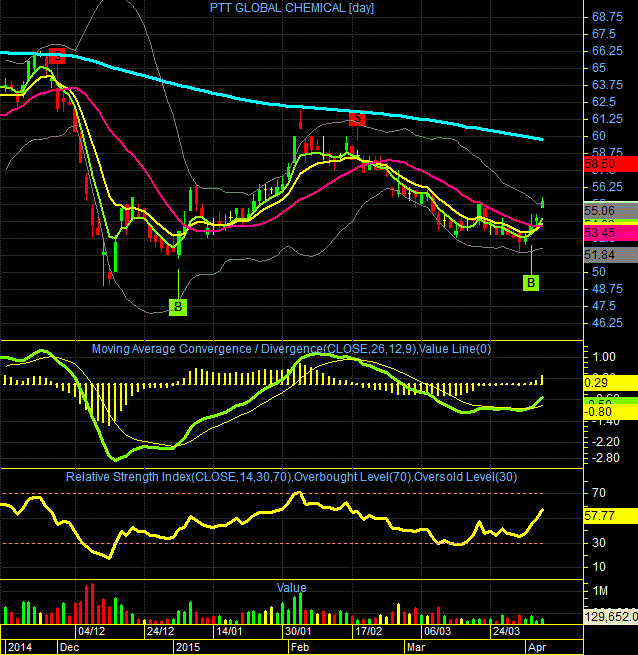Viewport: 638px width, 655px height.
Task: Click the 63.75 price axis value
Action: (607, 85)
